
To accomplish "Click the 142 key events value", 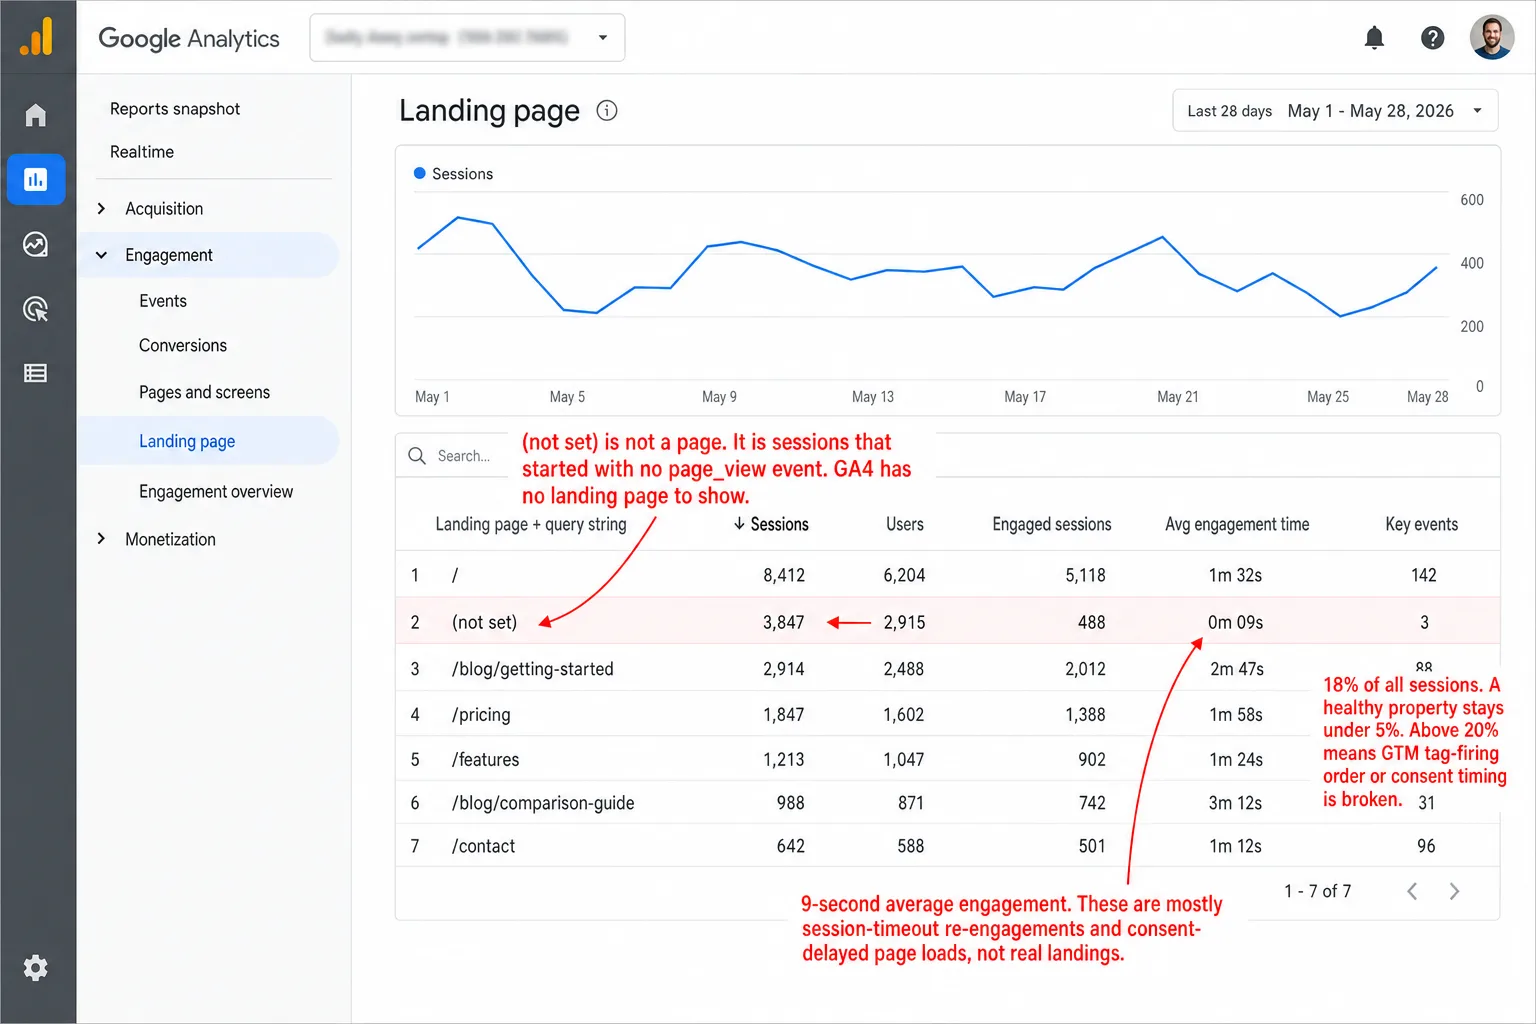I will click(x=1424, y=575).
